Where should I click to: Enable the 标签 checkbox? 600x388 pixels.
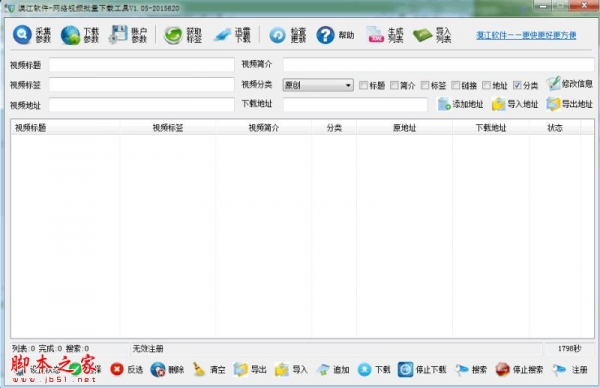click(x=425, y=85)
